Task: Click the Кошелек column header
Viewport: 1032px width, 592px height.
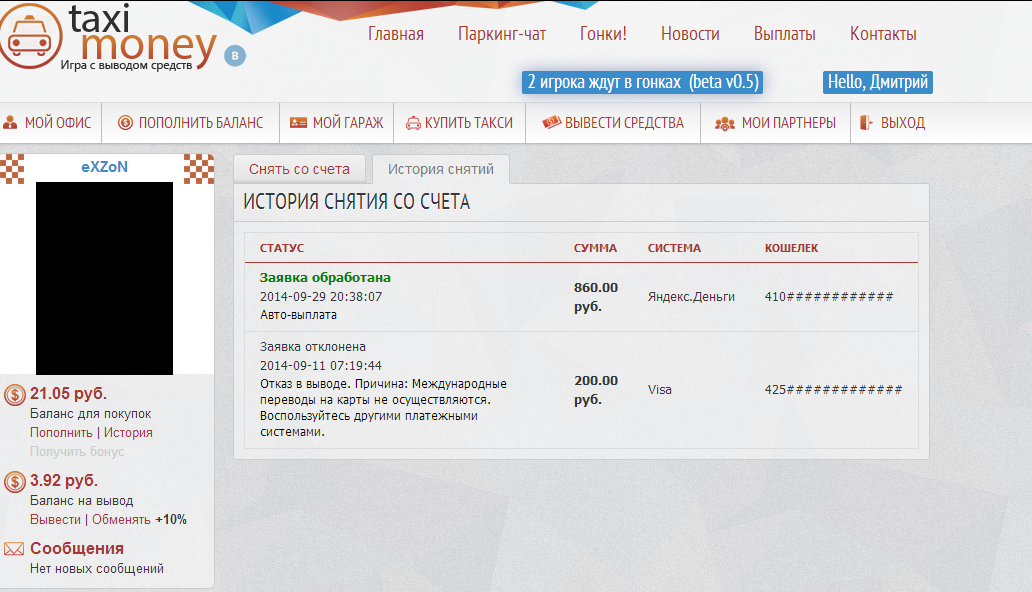Action: pos(791,248)
